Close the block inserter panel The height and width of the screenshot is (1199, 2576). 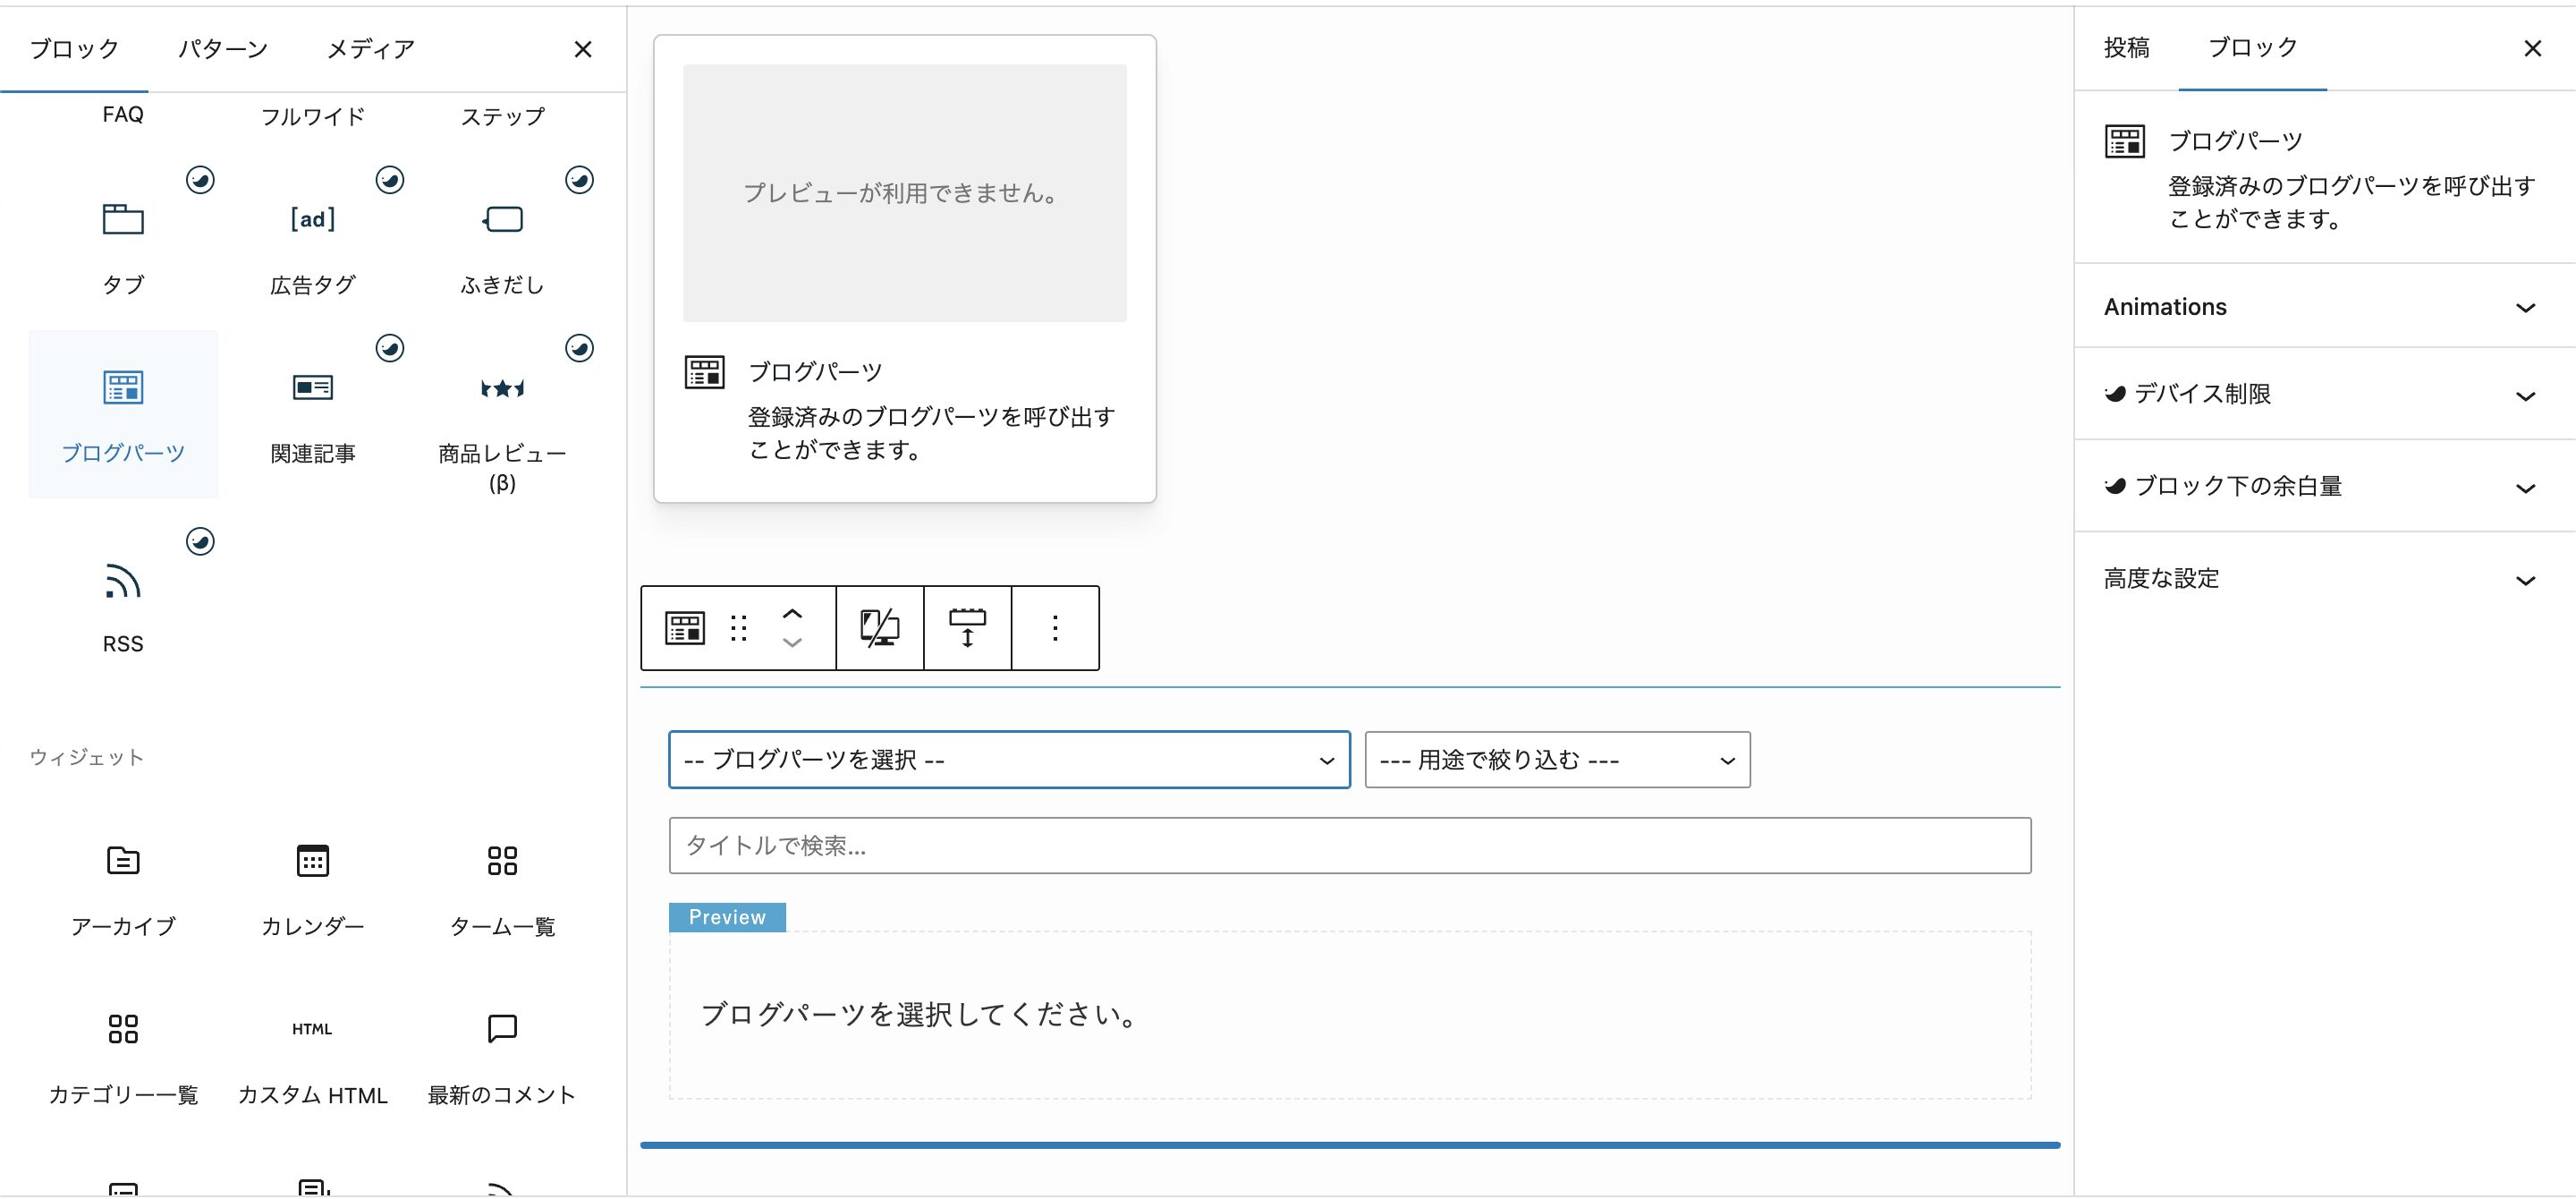coord(583,49)
